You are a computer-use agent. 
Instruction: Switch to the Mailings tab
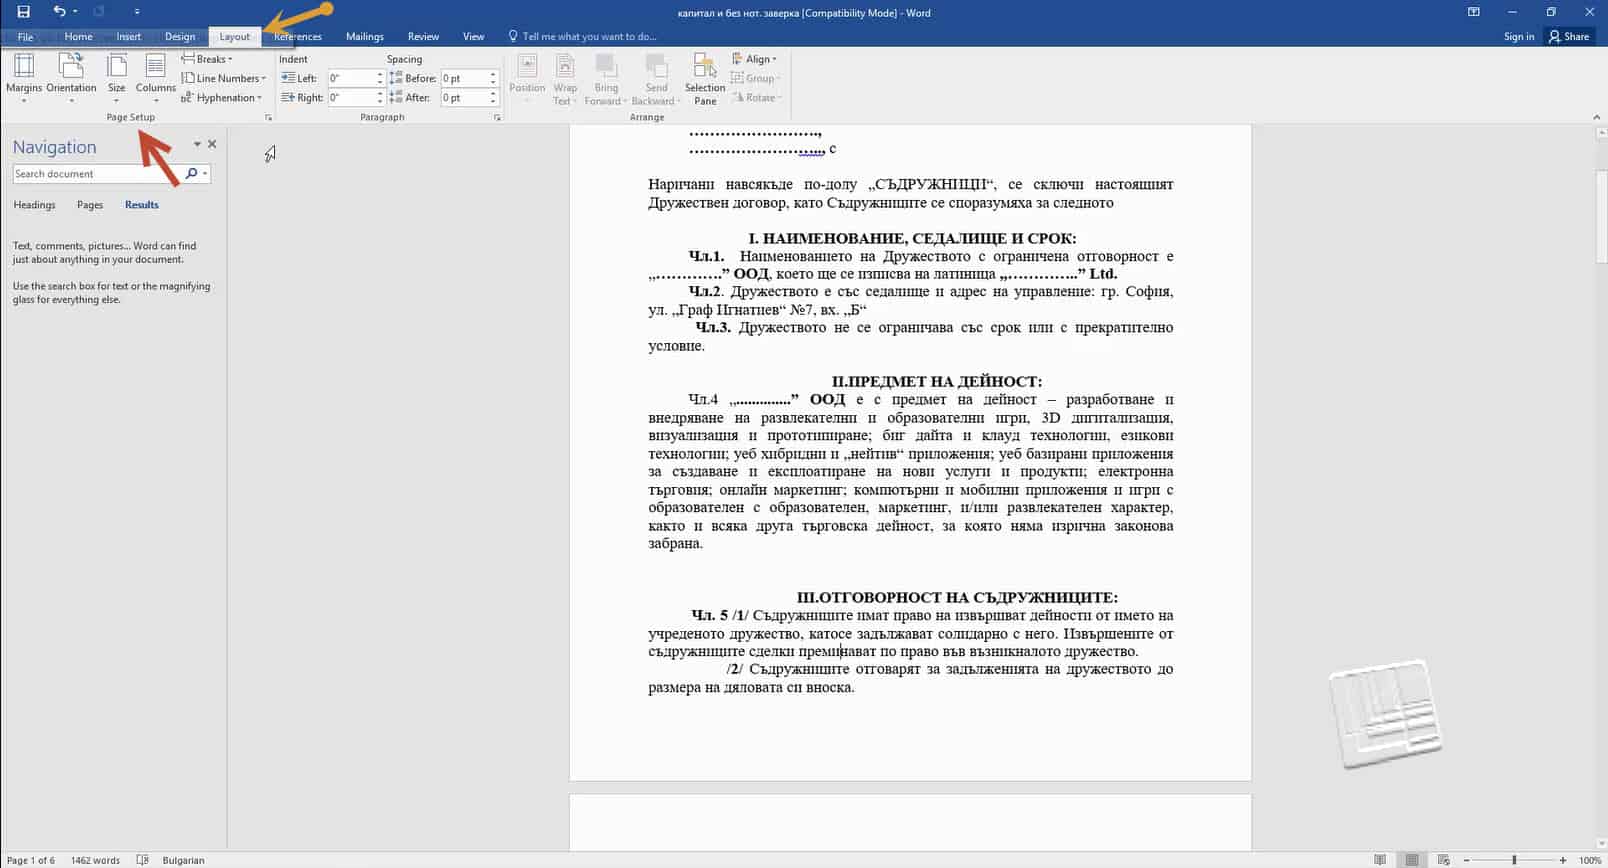pyautogui.click(x=365, y=37)
